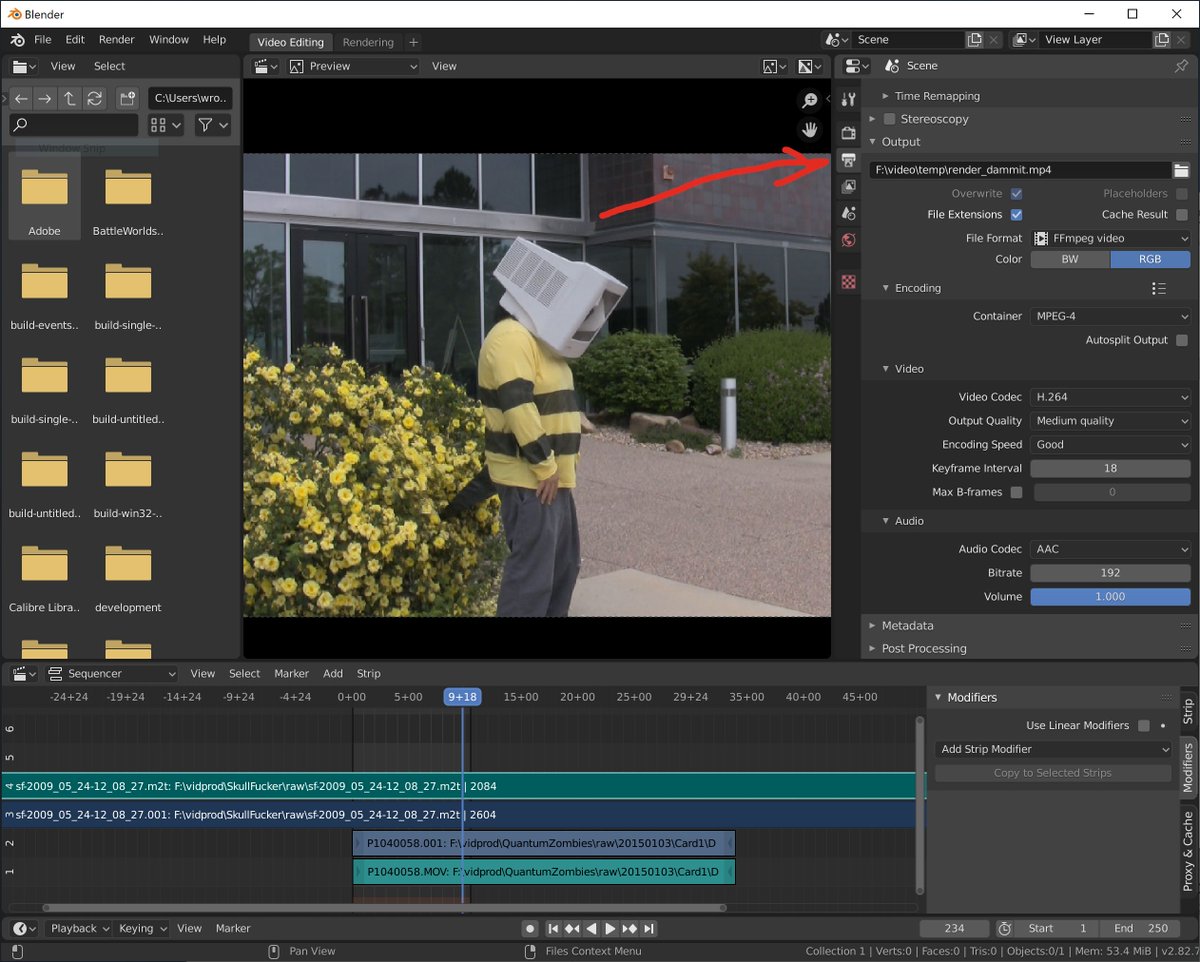Disable the Overwrite checkbox
Screen dimensions: 1200x962
(1017, 194)
